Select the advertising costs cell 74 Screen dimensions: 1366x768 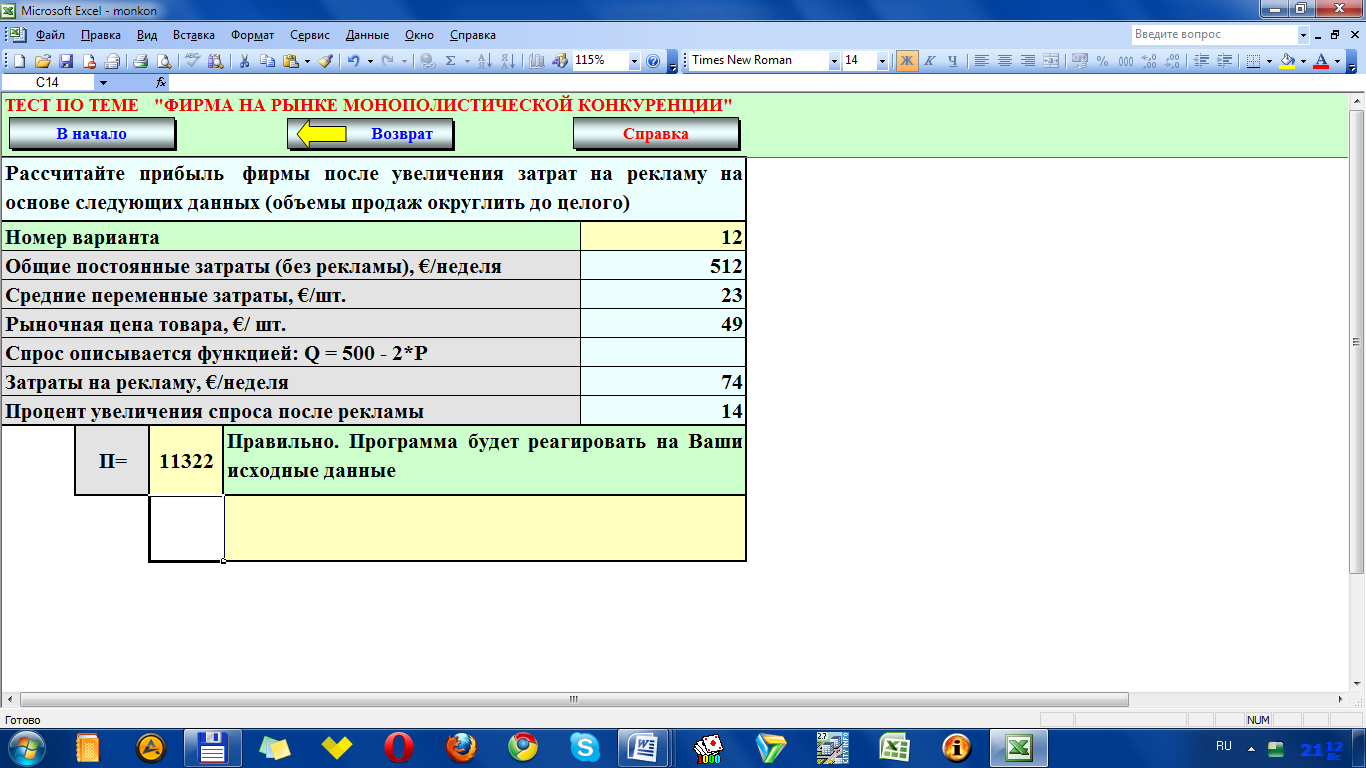tap(663, 382)
